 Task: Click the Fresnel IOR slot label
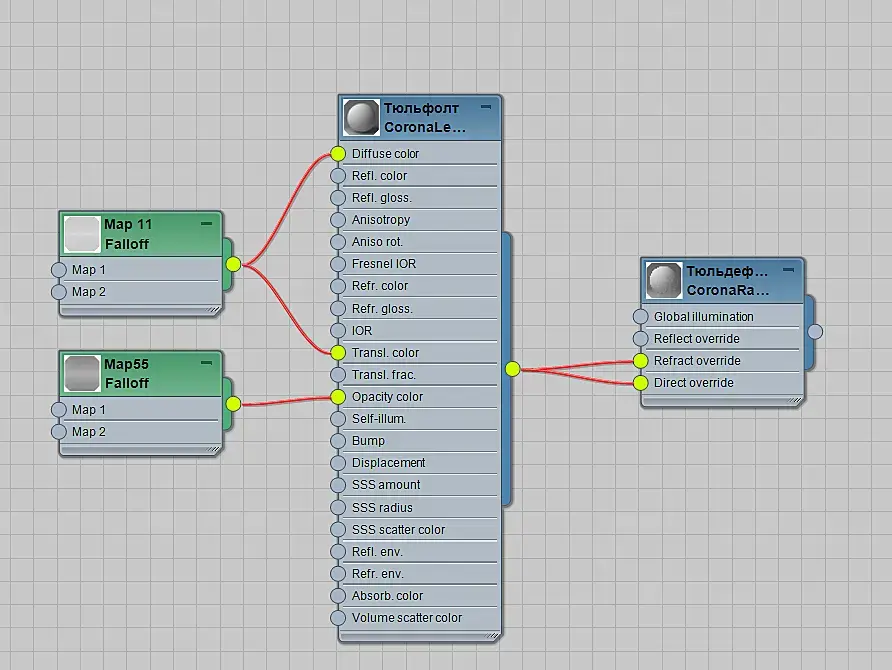tap(384, 264)
